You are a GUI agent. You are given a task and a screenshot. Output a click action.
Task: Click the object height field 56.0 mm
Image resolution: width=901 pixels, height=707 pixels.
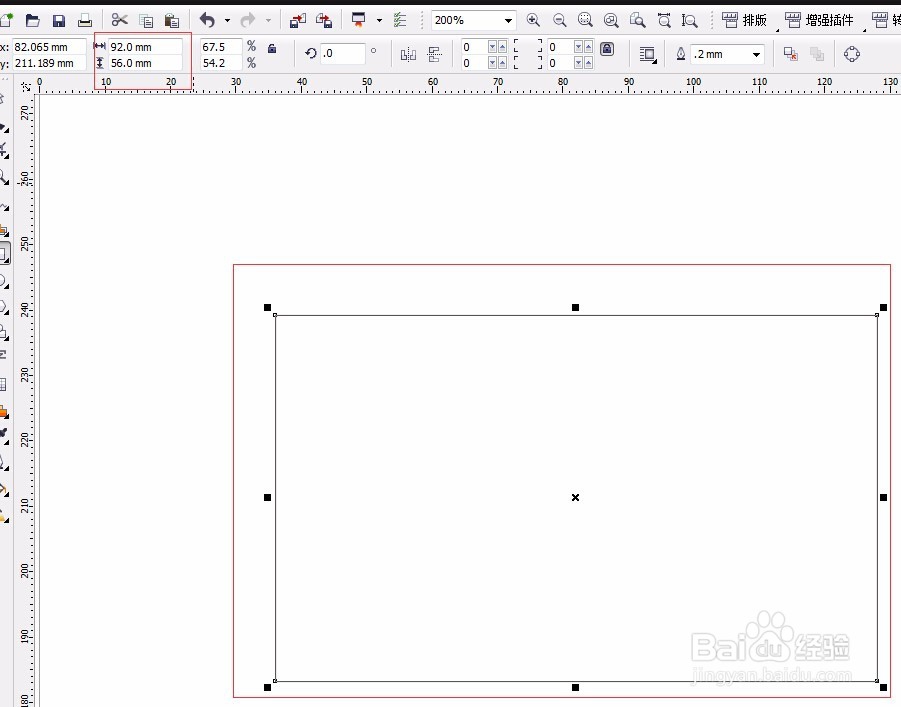click(145, 63)
